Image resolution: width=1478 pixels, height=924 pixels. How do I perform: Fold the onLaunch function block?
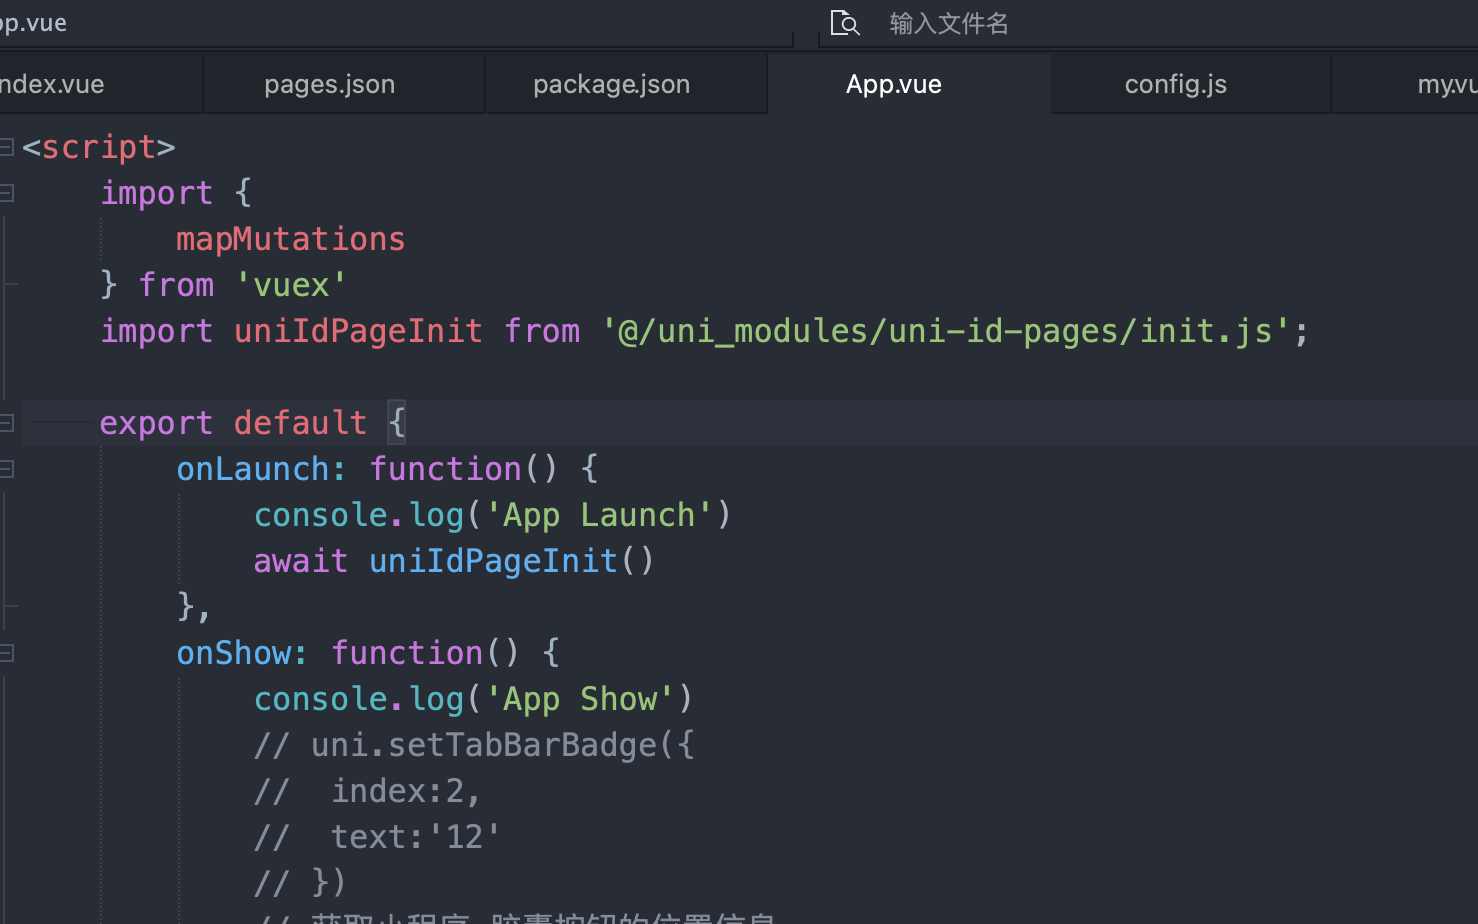(x=7, y=469)
